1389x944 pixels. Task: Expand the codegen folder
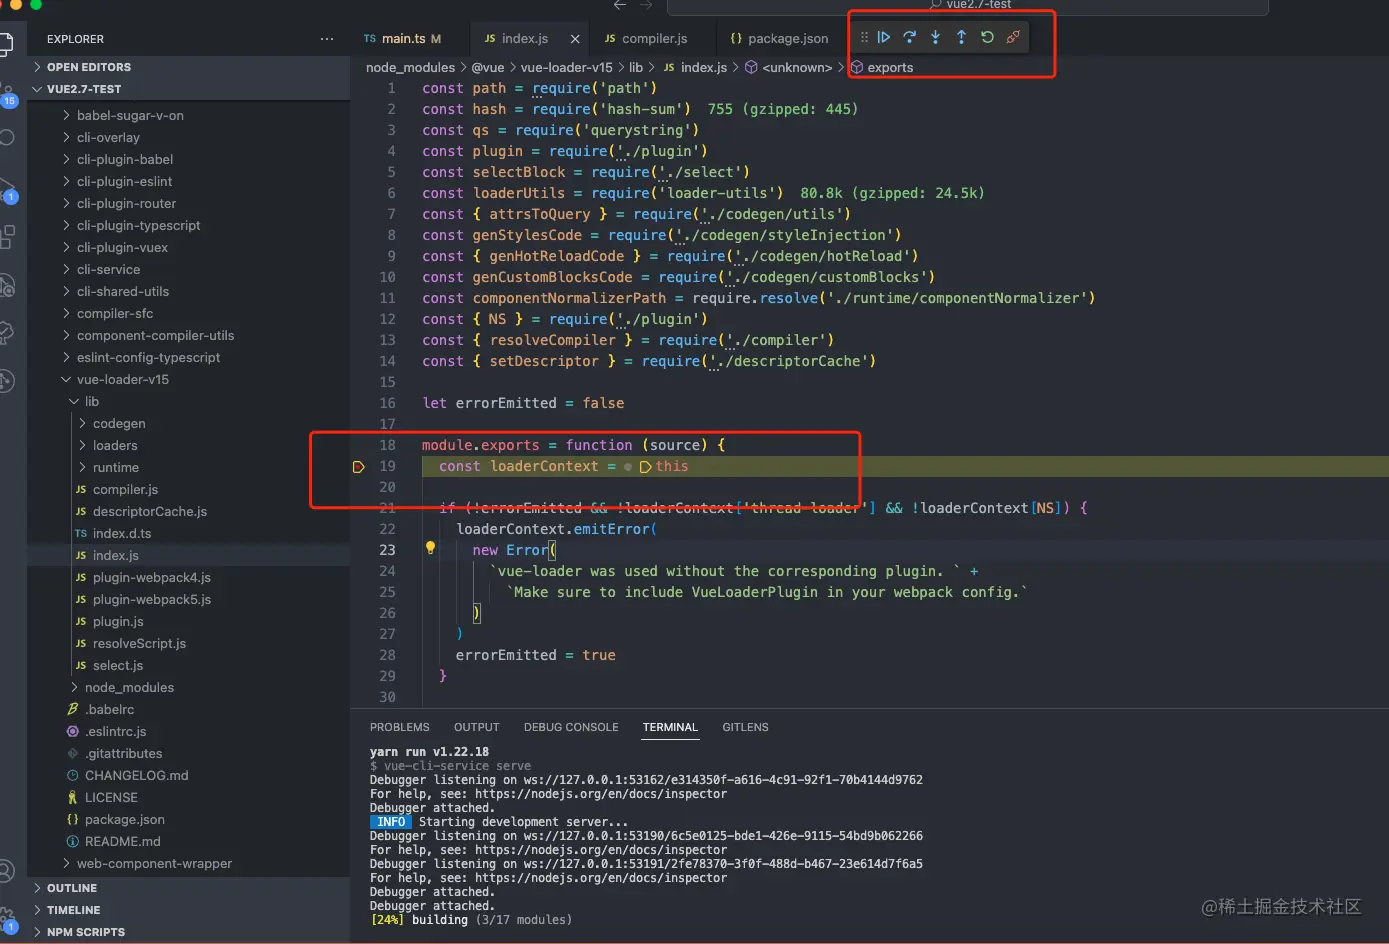tap(188, 424)
